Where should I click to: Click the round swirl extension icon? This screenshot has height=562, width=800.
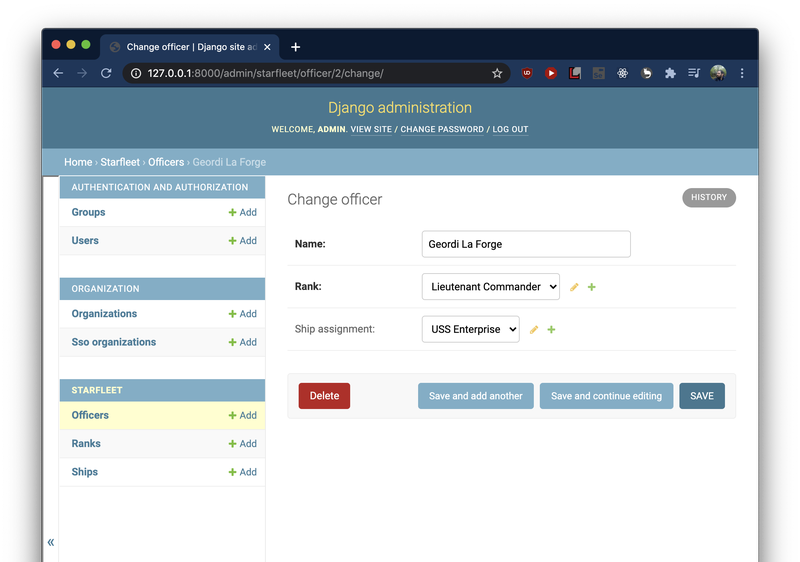[646, 73]
